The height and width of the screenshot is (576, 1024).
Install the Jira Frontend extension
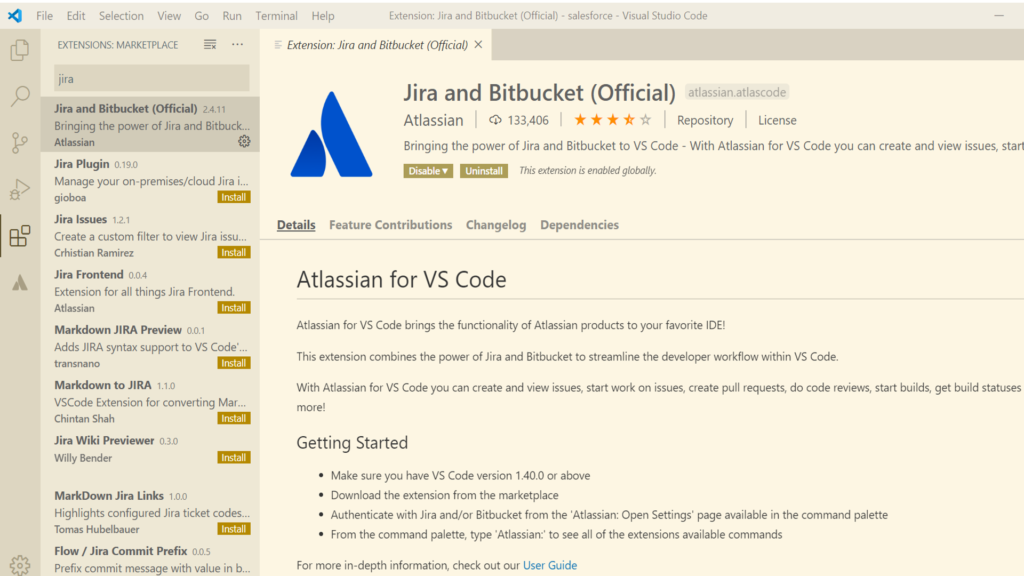click(234, 308)
